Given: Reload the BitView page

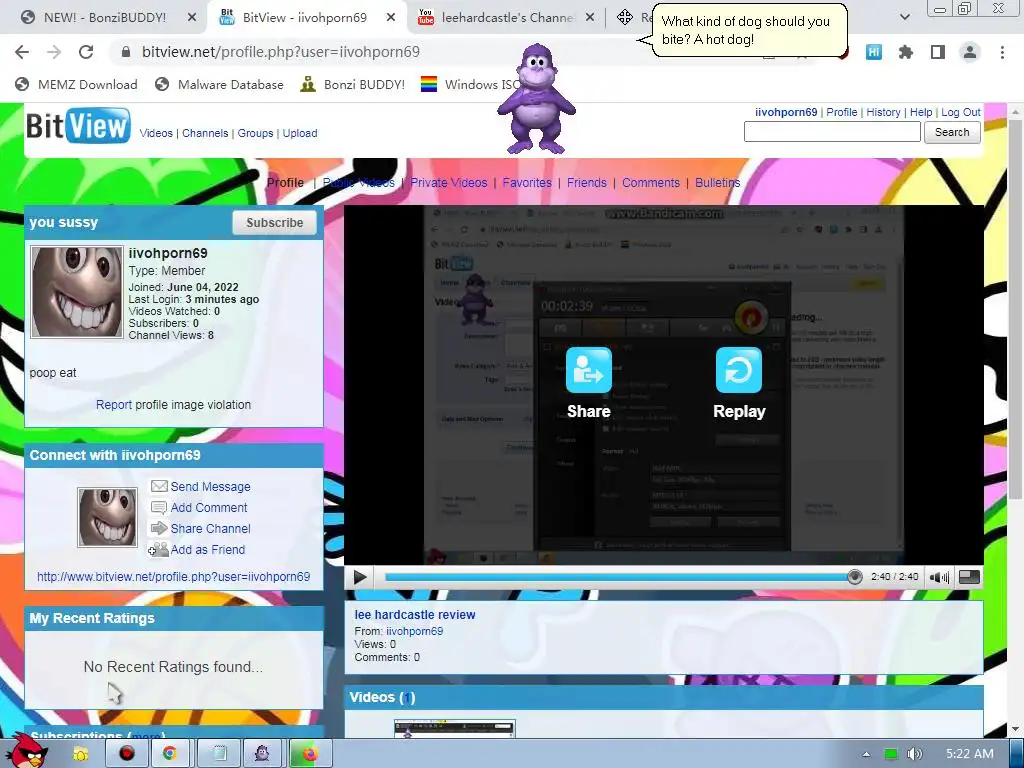Looking at the screenshot, I should pyautogui.click(x=86, y=52).
